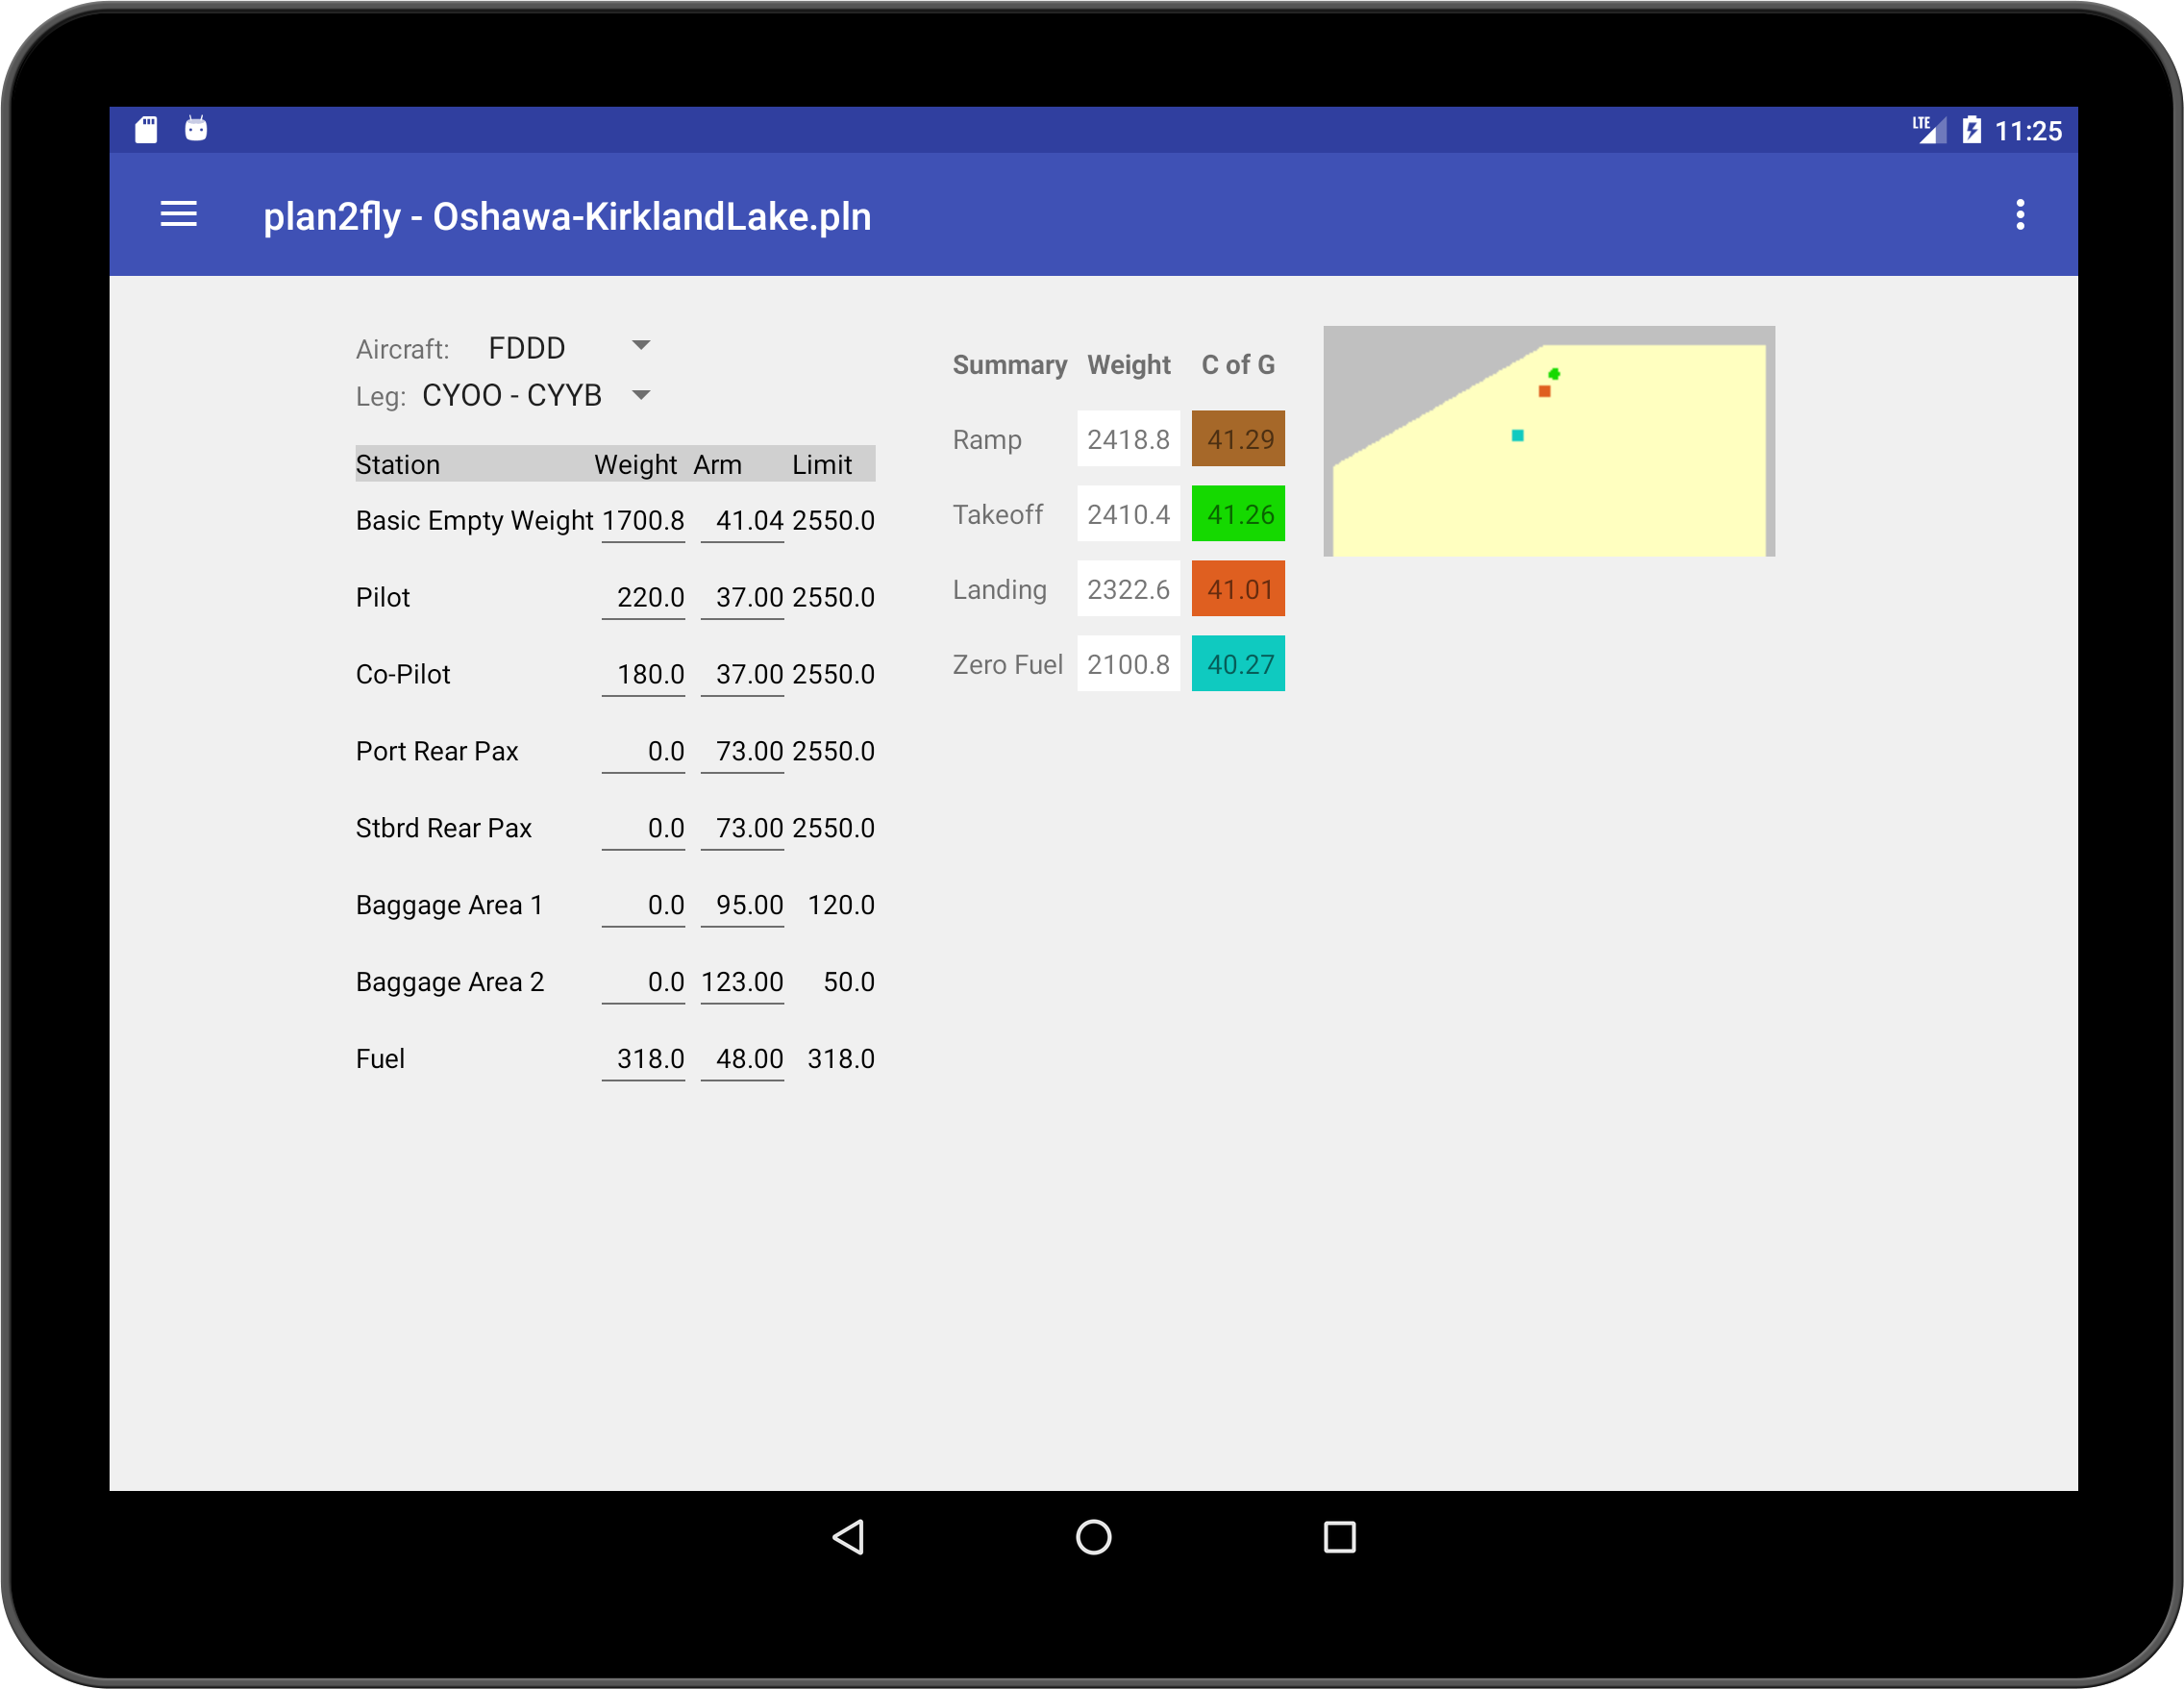Open the recent apps view
2184x1689 pixels.
[x=1340, y=1538]
